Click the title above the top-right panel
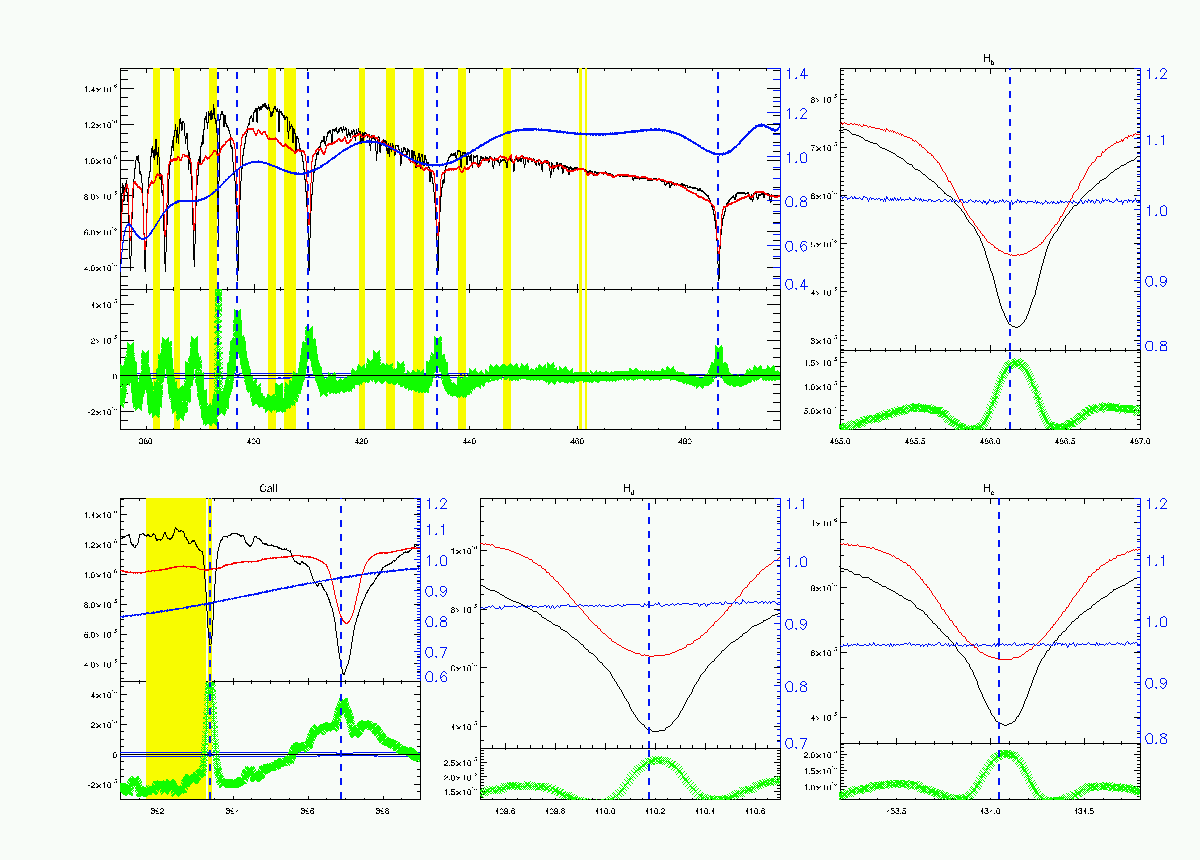 click(989, 59)
